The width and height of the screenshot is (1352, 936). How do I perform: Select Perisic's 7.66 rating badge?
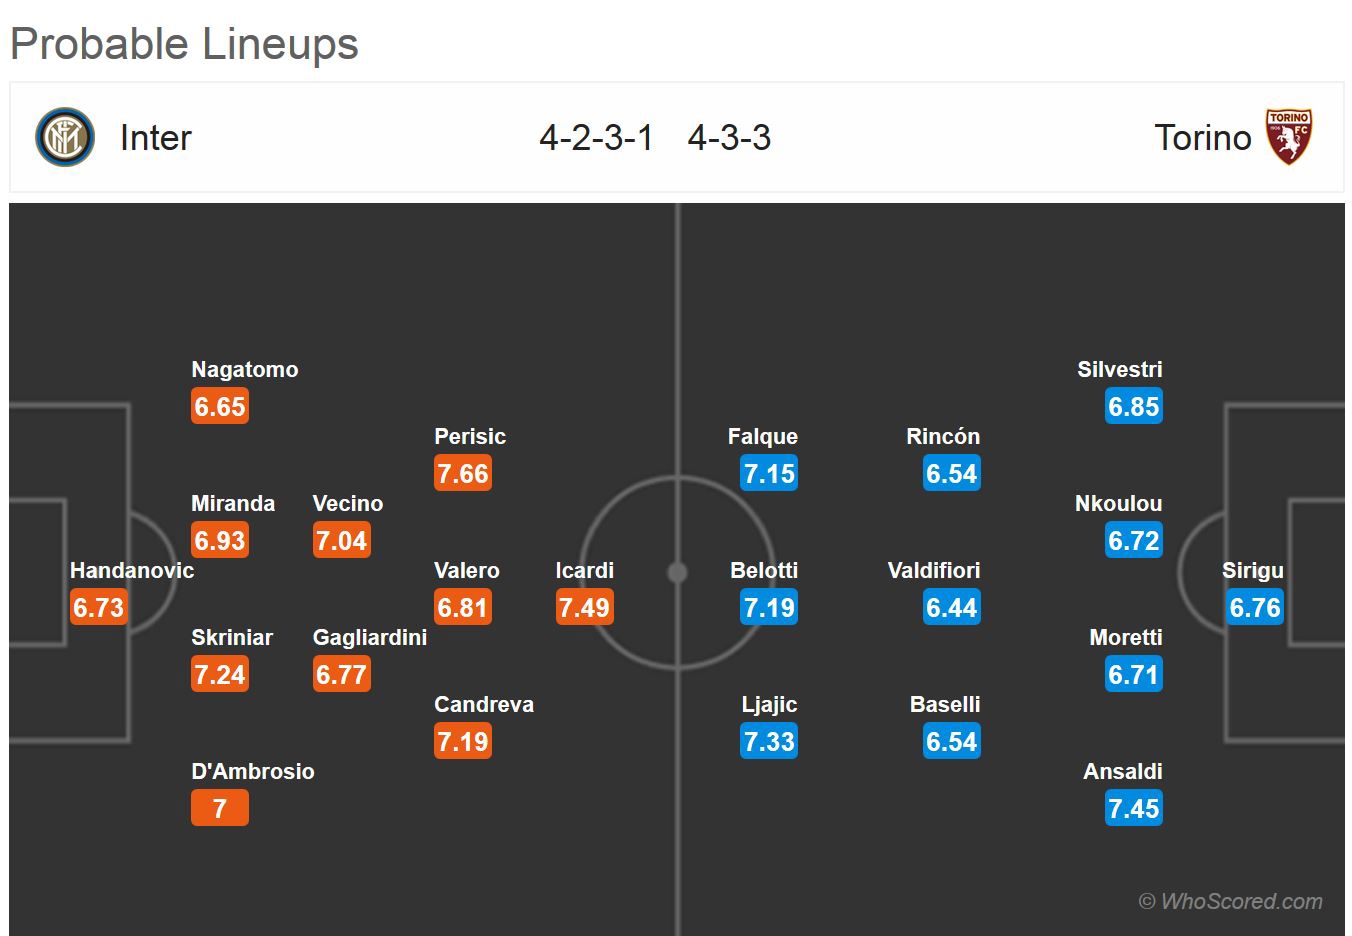(463, 473)
